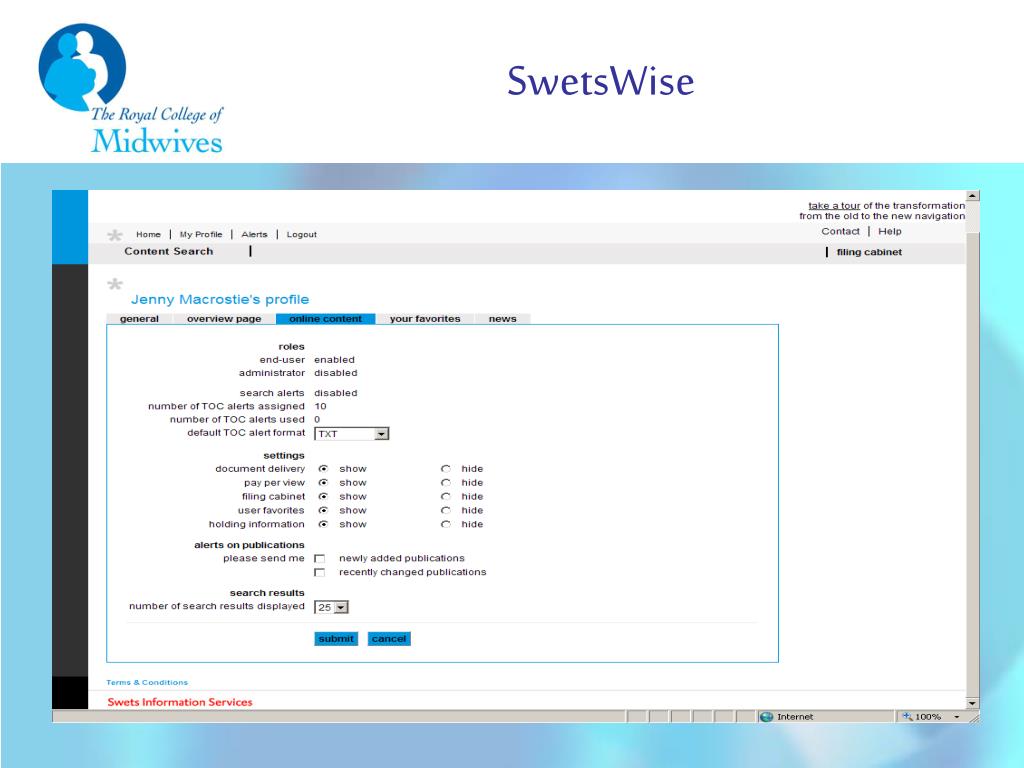Select hide for document delivery
The height and width of the screenshot is (768, 1024).
[445, 469]
